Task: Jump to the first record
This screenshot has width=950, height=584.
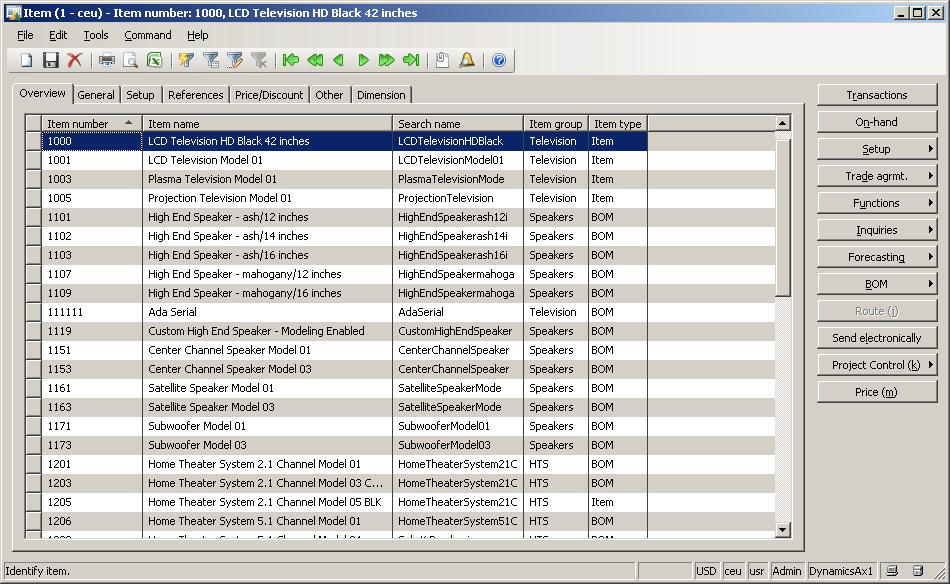Action: point(290,59)
